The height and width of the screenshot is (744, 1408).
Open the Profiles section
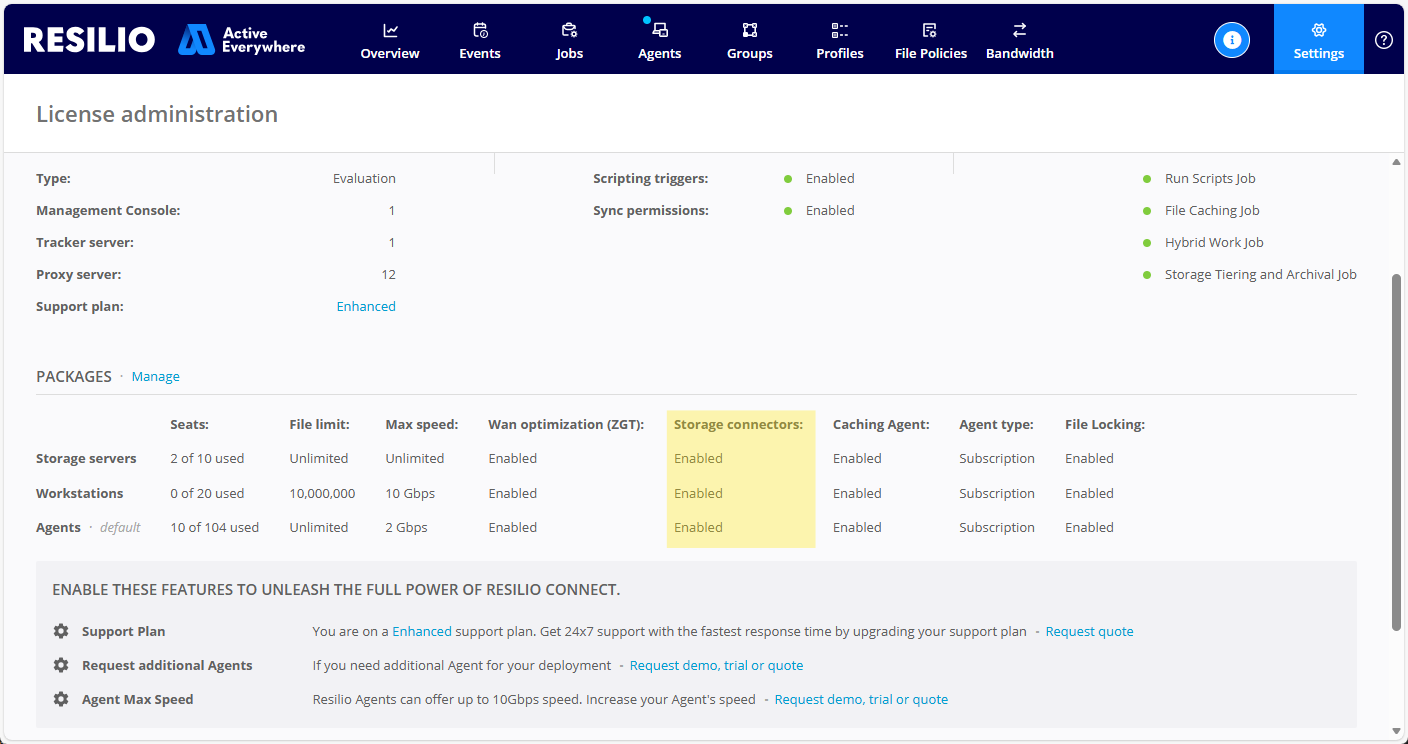coord(839,40)
